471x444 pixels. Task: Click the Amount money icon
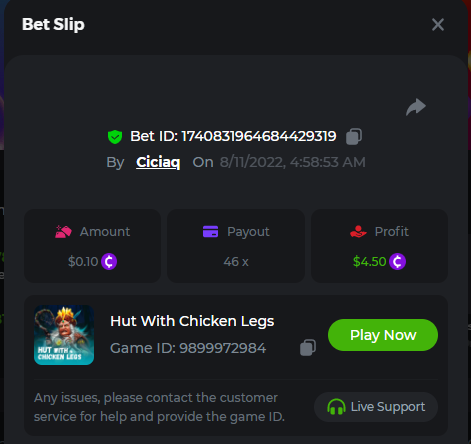63,232
